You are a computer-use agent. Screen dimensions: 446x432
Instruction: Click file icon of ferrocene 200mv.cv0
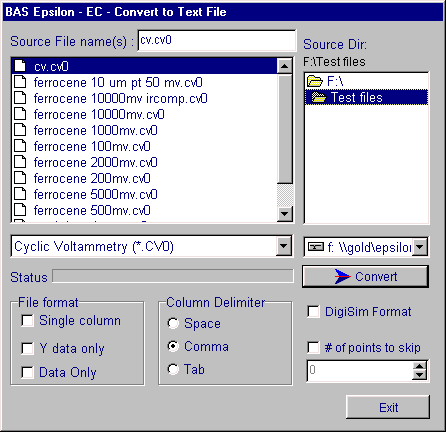(x=20, y=178)
